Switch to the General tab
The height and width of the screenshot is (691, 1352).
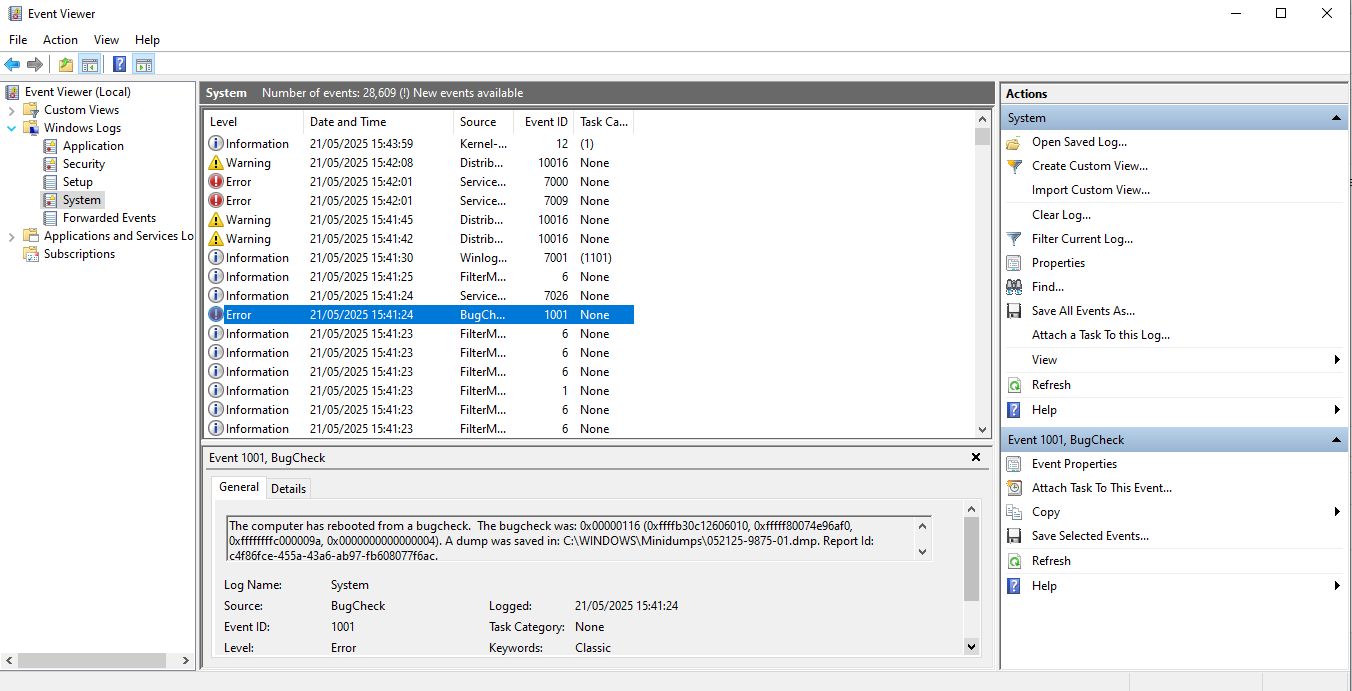click(x=239, y=487)
